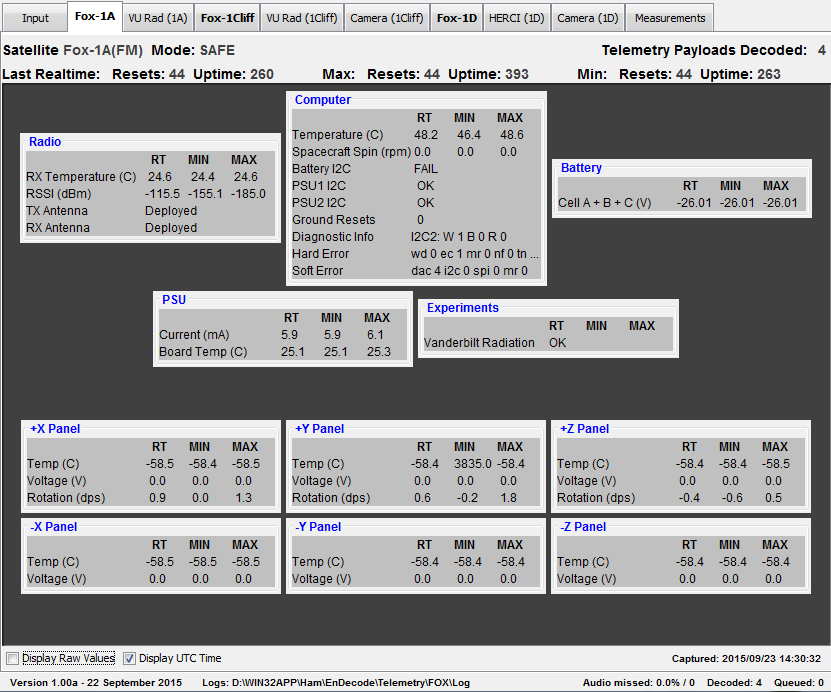Screen dimensions: 831x692
Task: Click the Diagnostic Info label
Action: (333, 236)
